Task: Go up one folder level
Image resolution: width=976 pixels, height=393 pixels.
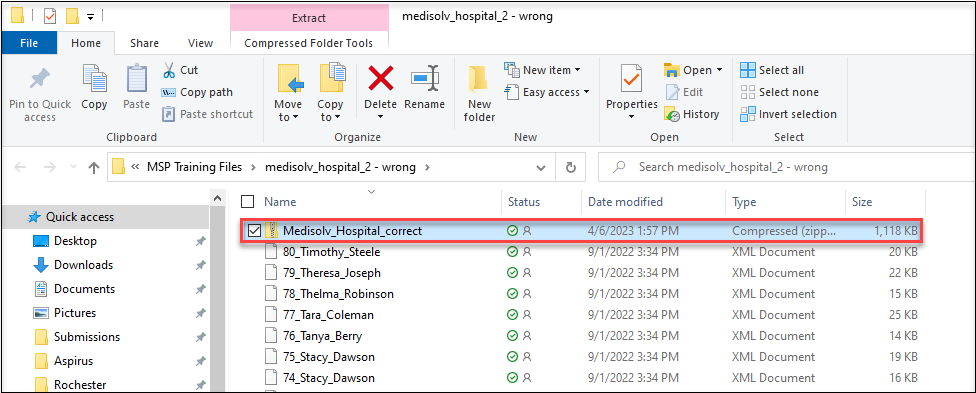Action: pos(94,168)
